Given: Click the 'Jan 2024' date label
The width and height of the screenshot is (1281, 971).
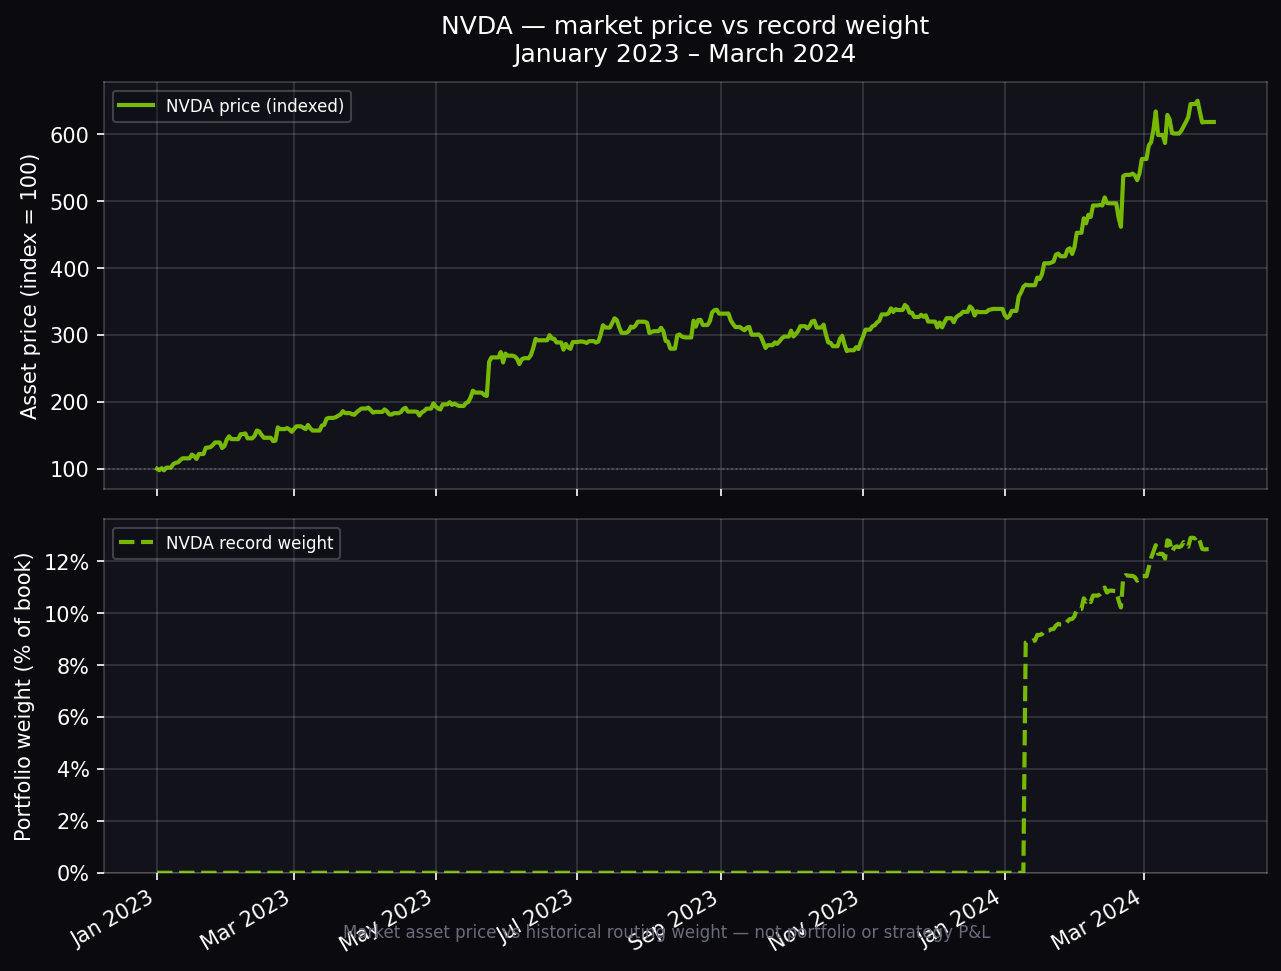Looking at the screenshot, I should [x=962, y=919].
